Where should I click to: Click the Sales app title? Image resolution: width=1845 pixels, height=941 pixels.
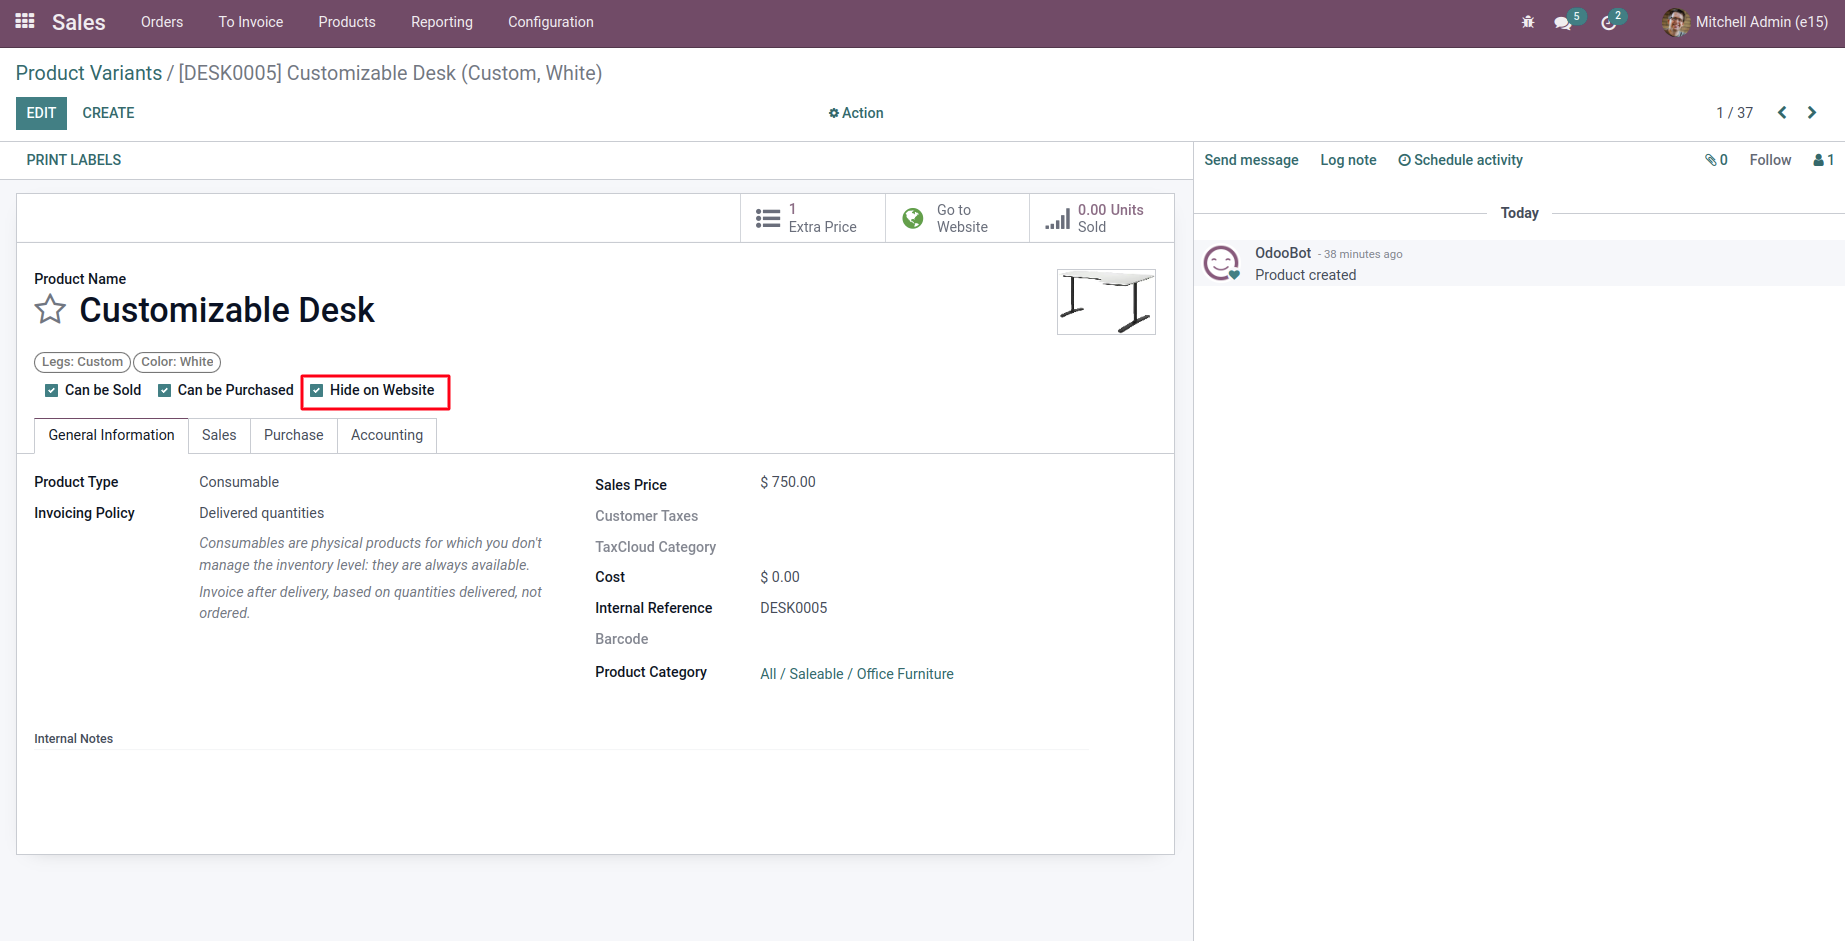click(79, 22)
